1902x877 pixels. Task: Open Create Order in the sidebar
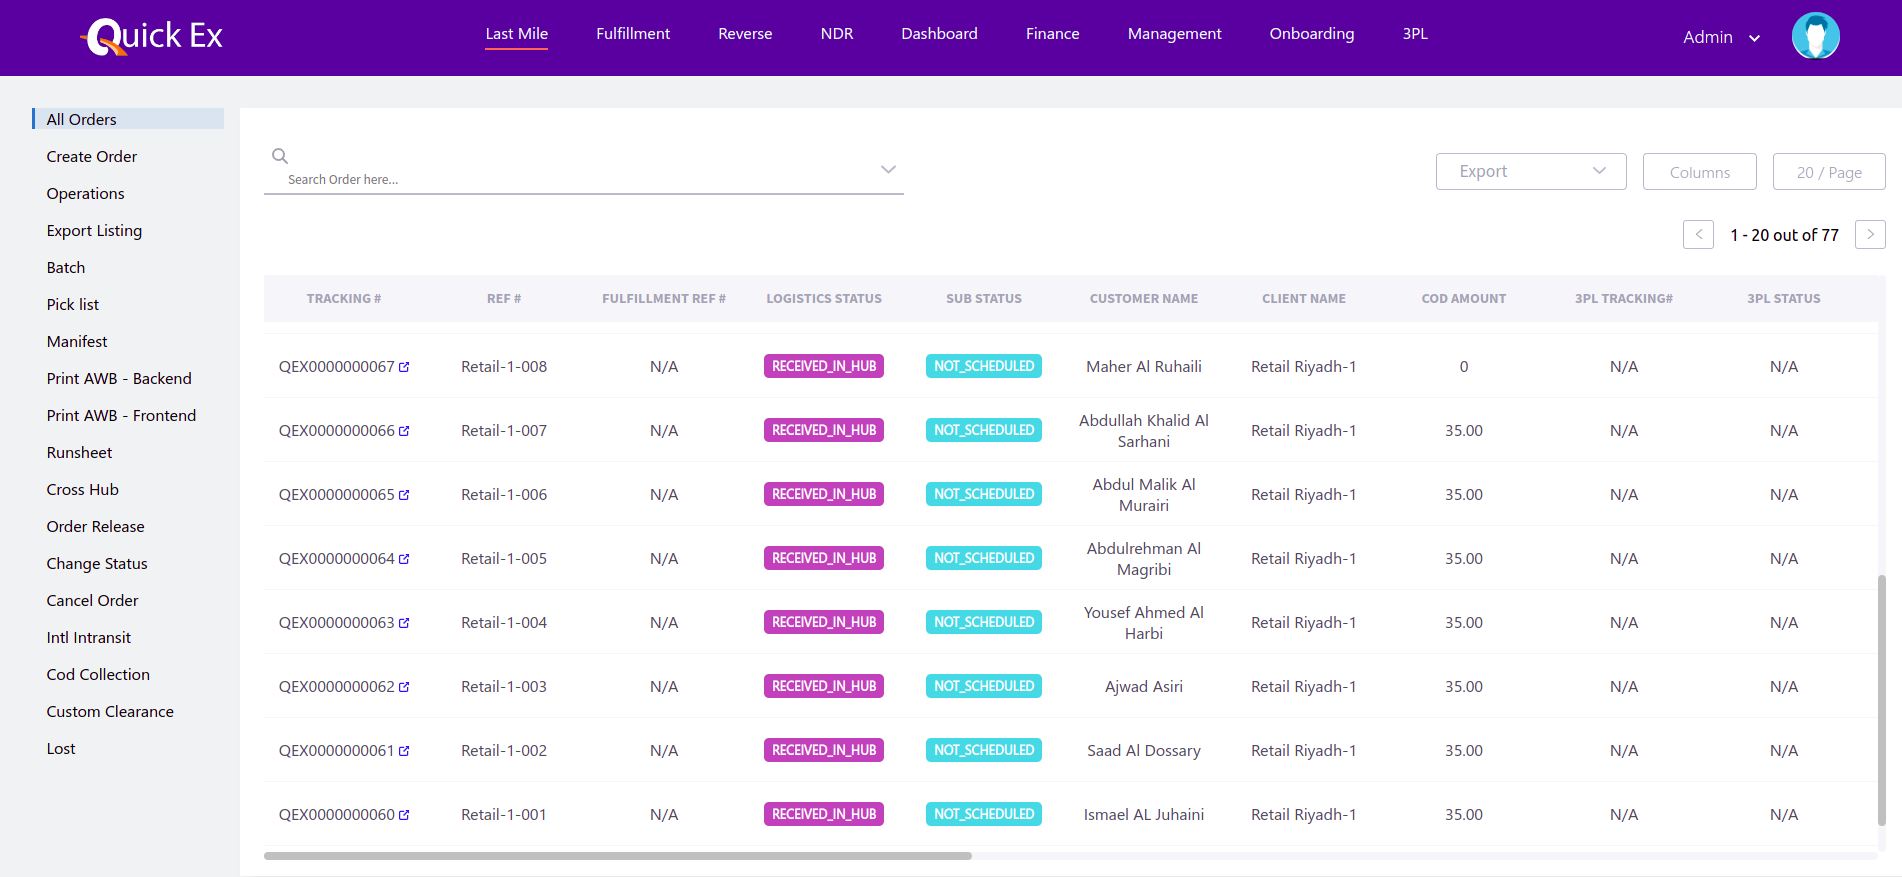pos(92,157)
